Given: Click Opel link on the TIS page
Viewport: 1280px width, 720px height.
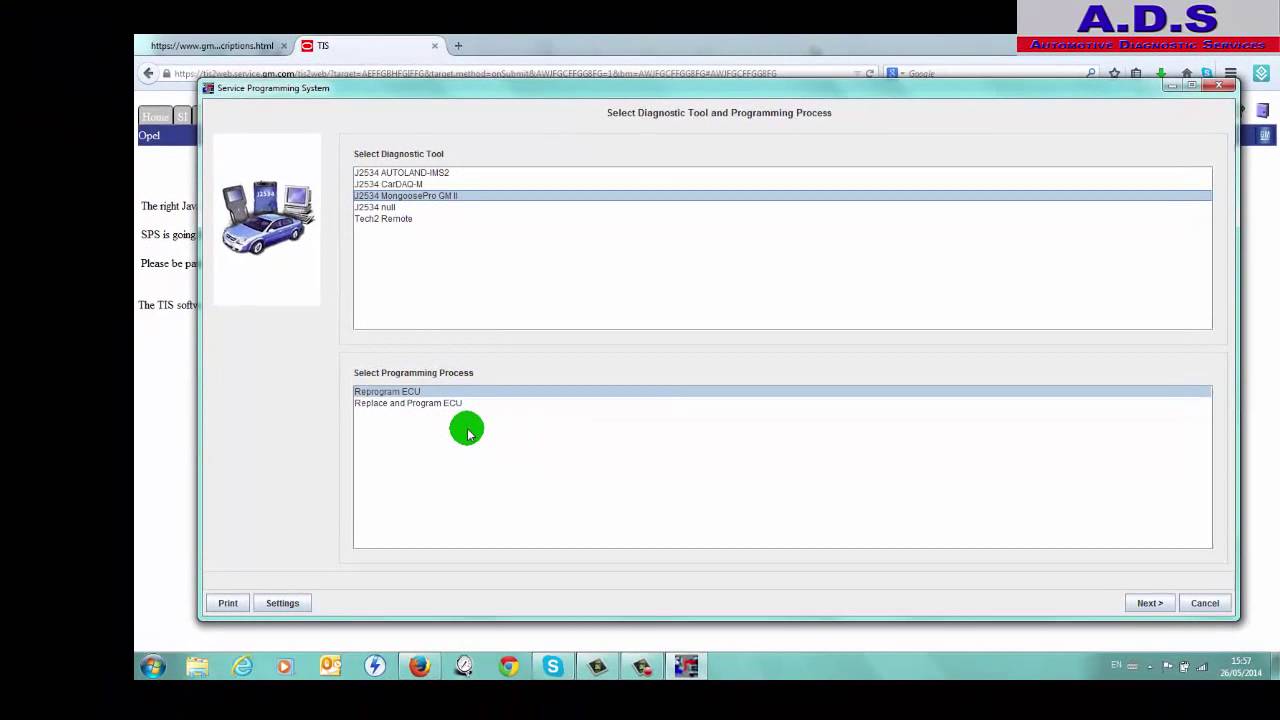Looking at the screenshot, I should [149, 135].
